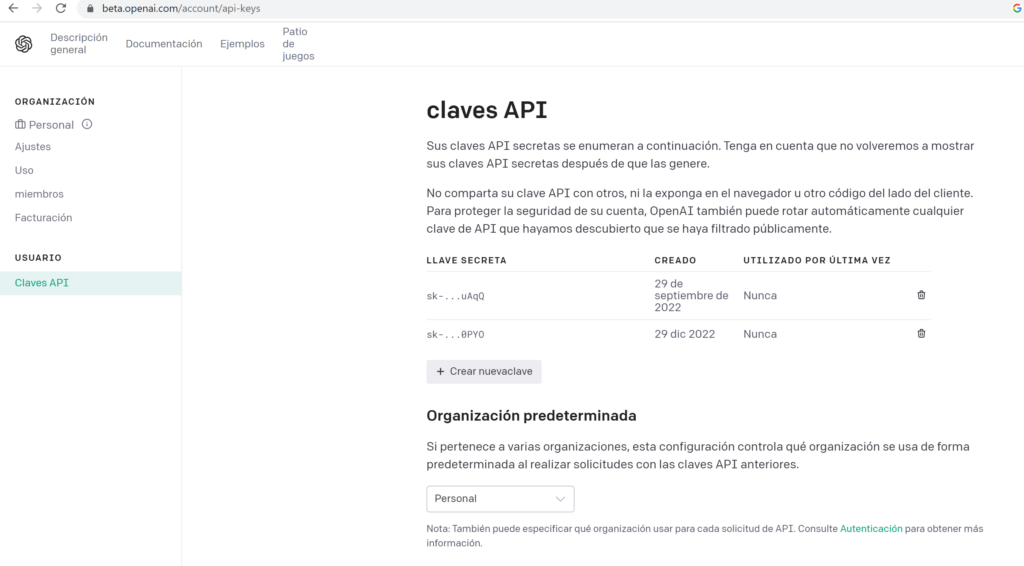Click the ORGANIZACIÓN sidebar section label
Viewport: 1024px width, 566px height.
(55, 102)
